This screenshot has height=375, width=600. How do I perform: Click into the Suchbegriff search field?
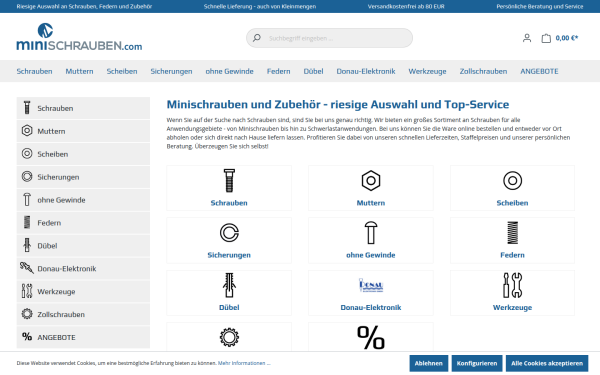coord(329,38)
